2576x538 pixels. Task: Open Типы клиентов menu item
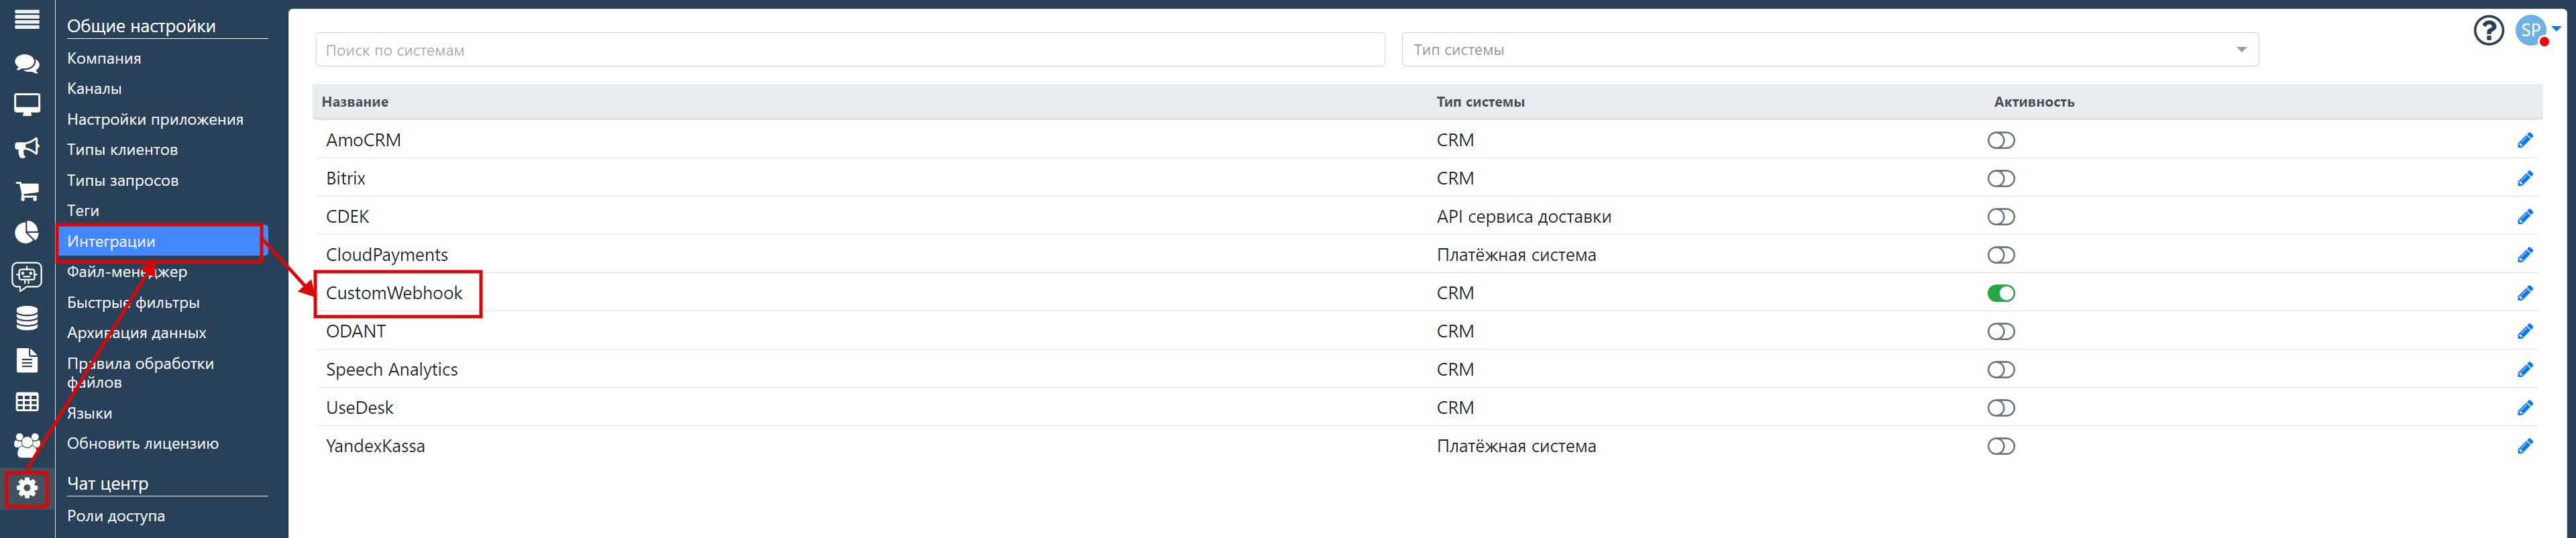[x=122, y=149]
